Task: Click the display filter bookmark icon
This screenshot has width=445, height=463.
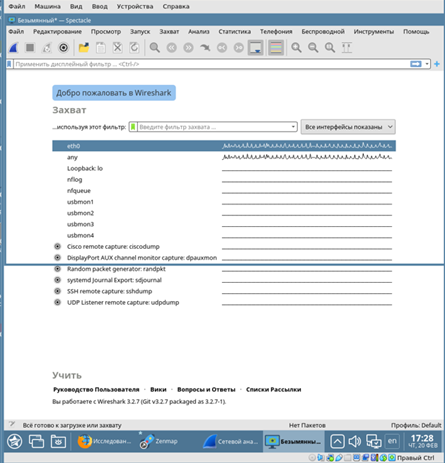Action: coord(9,64)
